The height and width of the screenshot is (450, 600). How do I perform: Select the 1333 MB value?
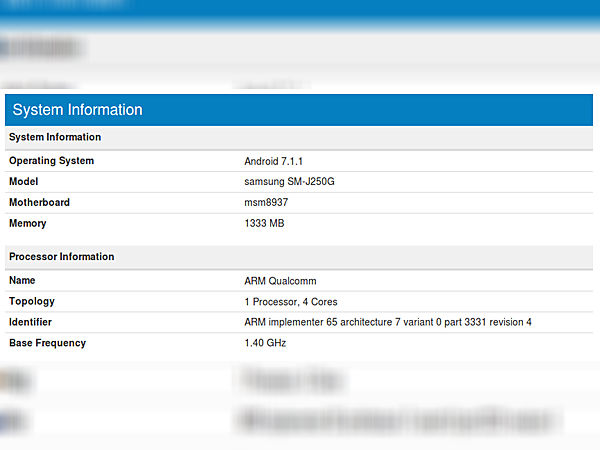[264, 223]
